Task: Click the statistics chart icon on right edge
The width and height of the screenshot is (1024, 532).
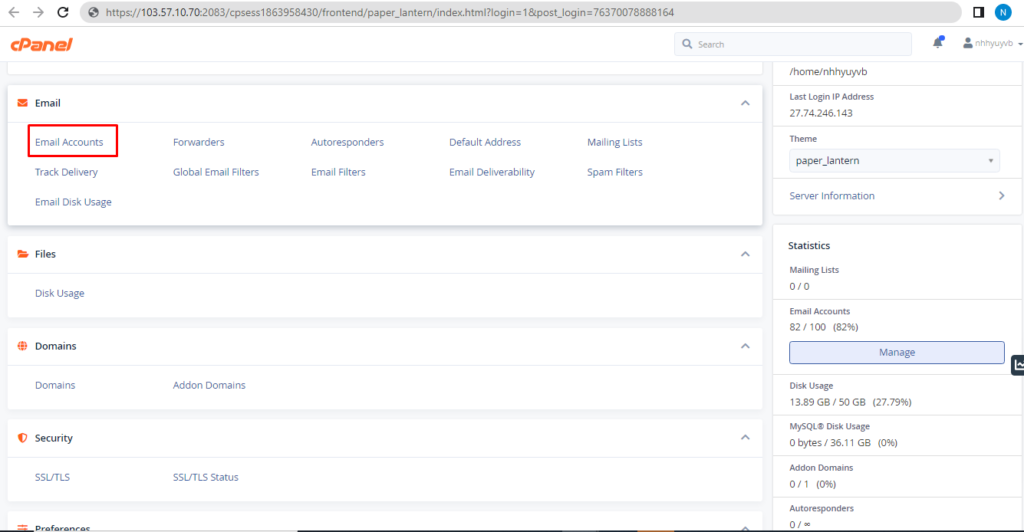Action: click(x=1018, y=365)
